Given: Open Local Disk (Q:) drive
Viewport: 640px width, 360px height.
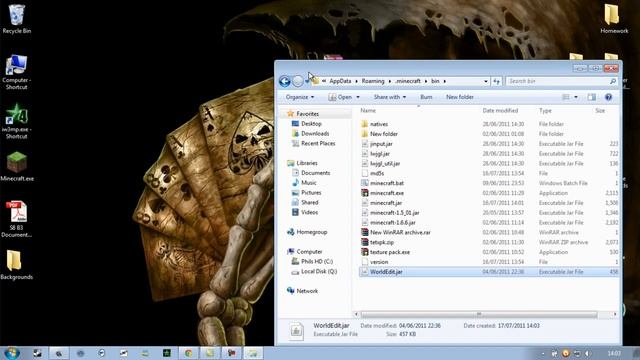Looking at the screenshot, I should coord(319,271).
